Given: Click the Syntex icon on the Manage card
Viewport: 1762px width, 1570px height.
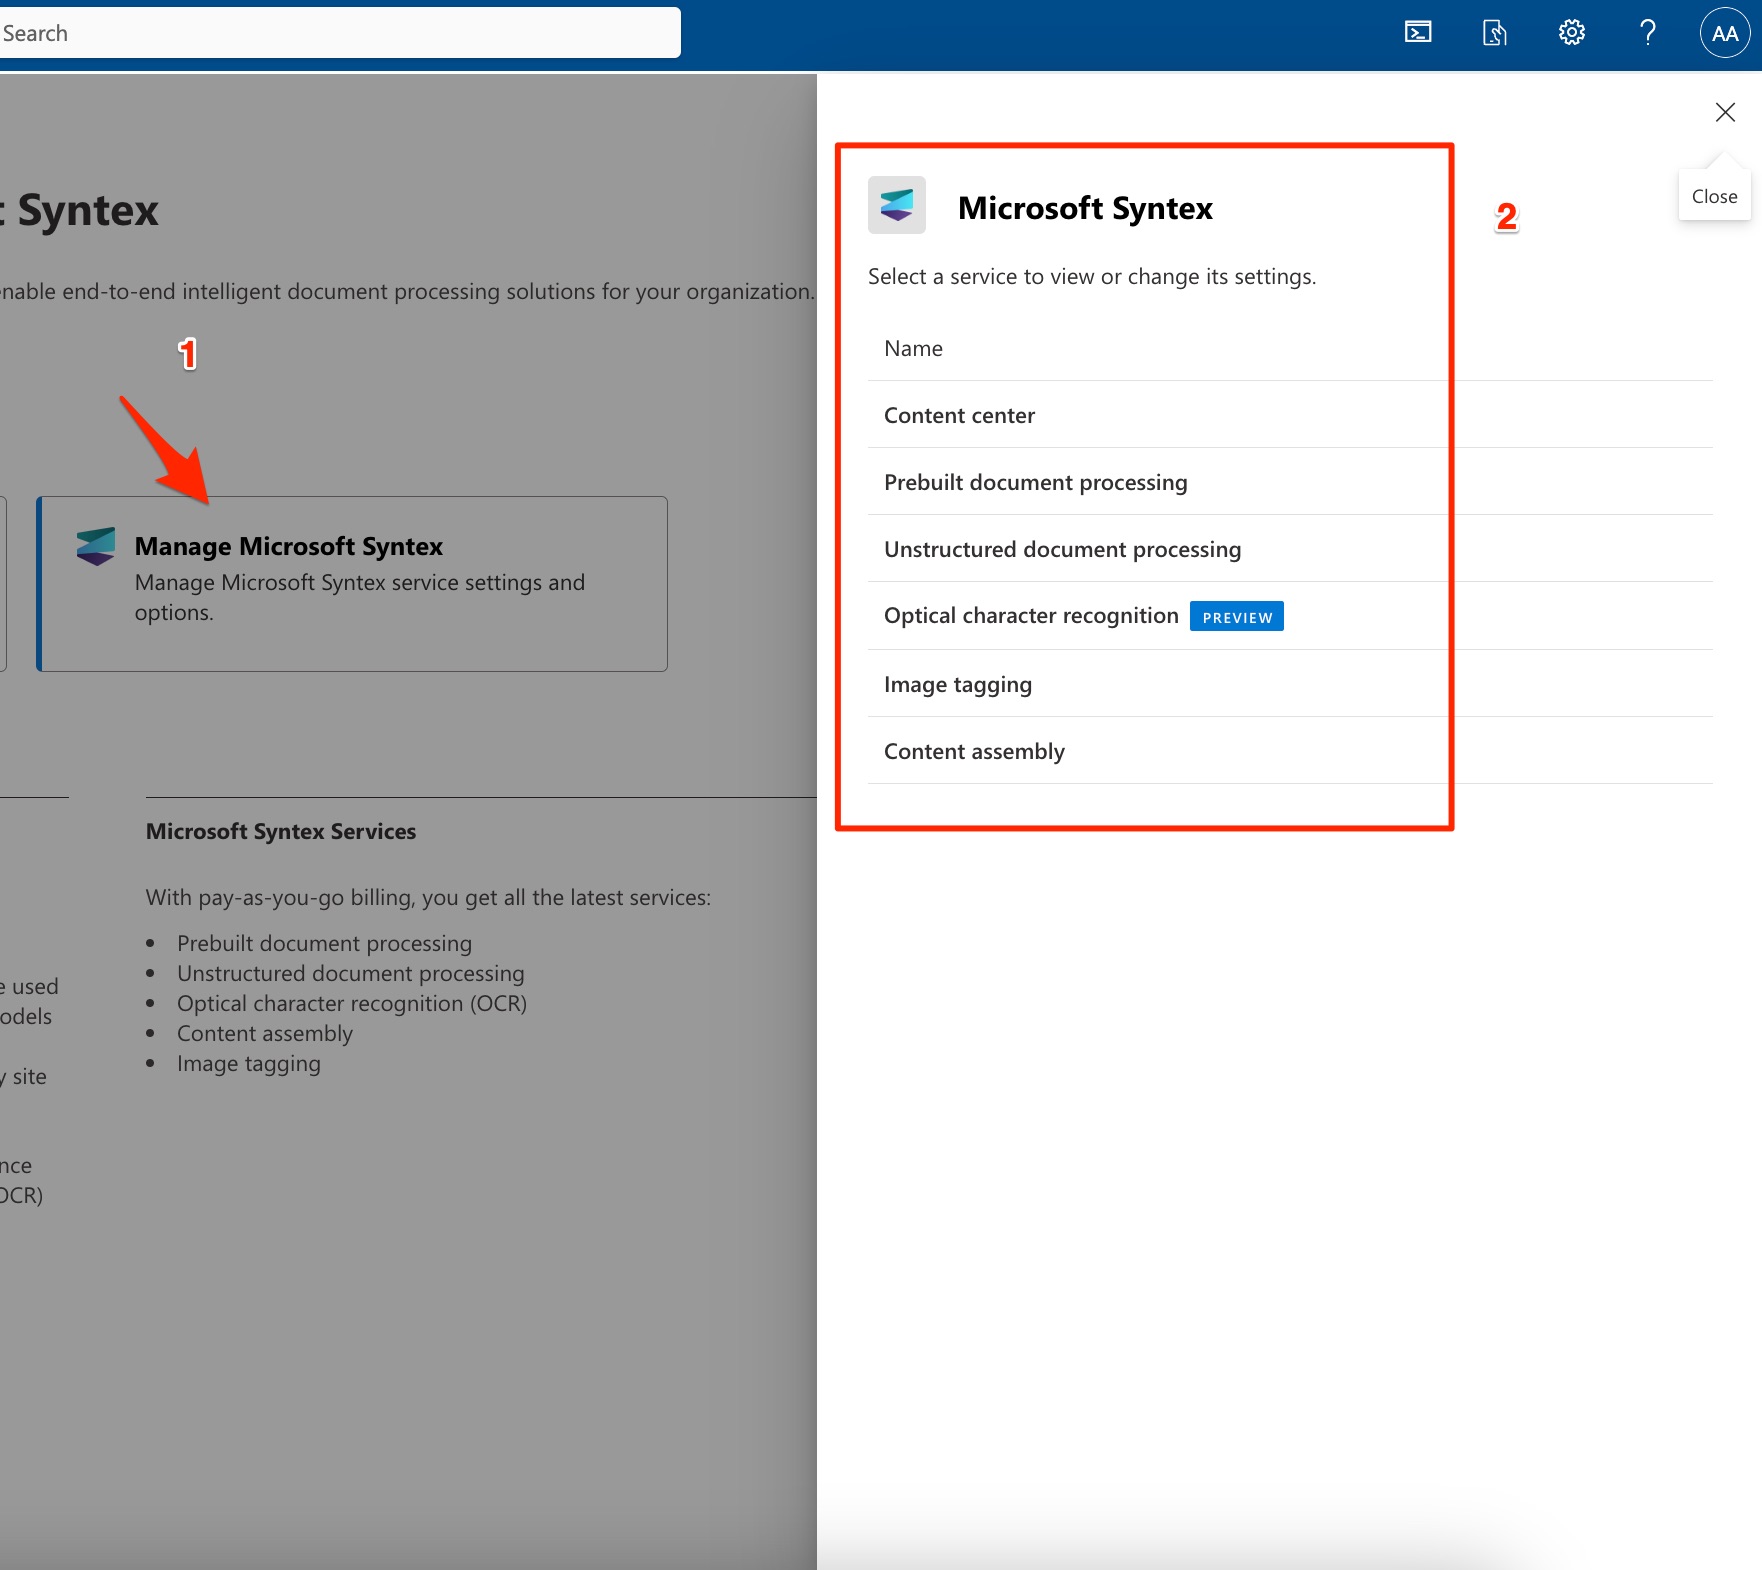Looking at the screenshot, I should tap(95, 546).
